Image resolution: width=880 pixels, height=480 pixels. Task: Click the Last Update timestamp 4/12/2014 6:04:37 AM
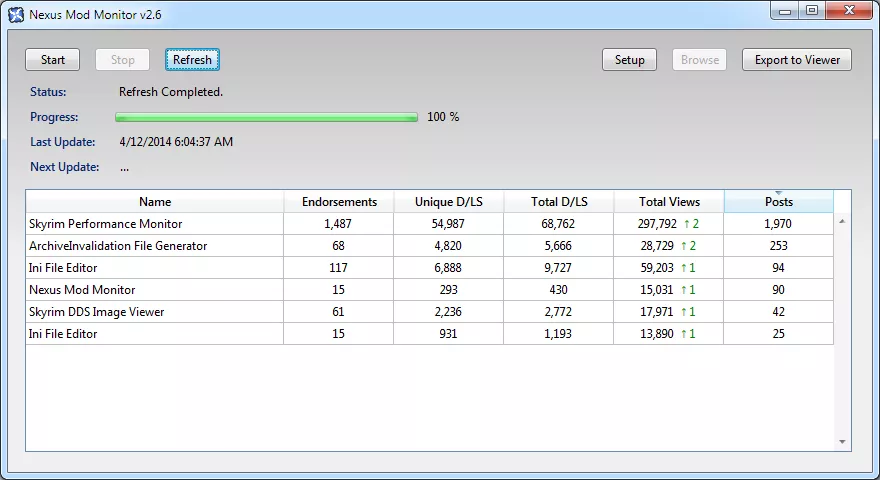(176, 141)
